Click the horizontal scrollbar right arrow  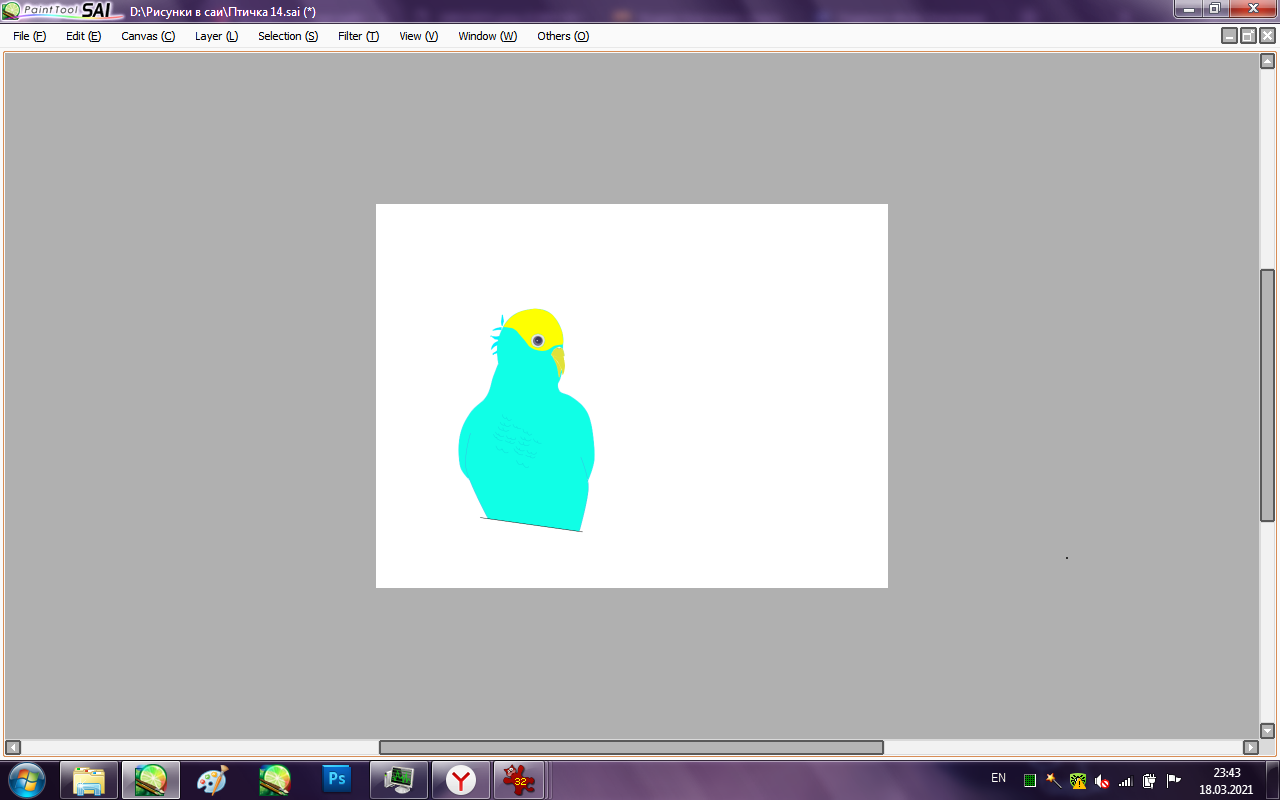[1250, 747]
